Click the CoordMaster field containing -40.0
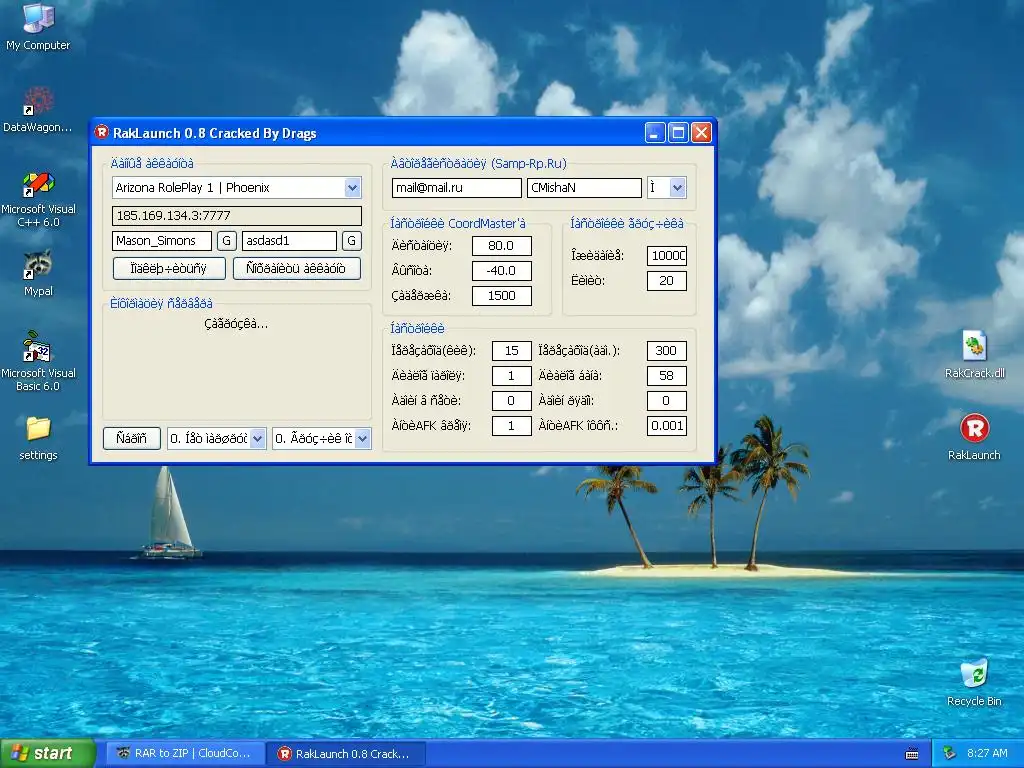 click(502, 271)
